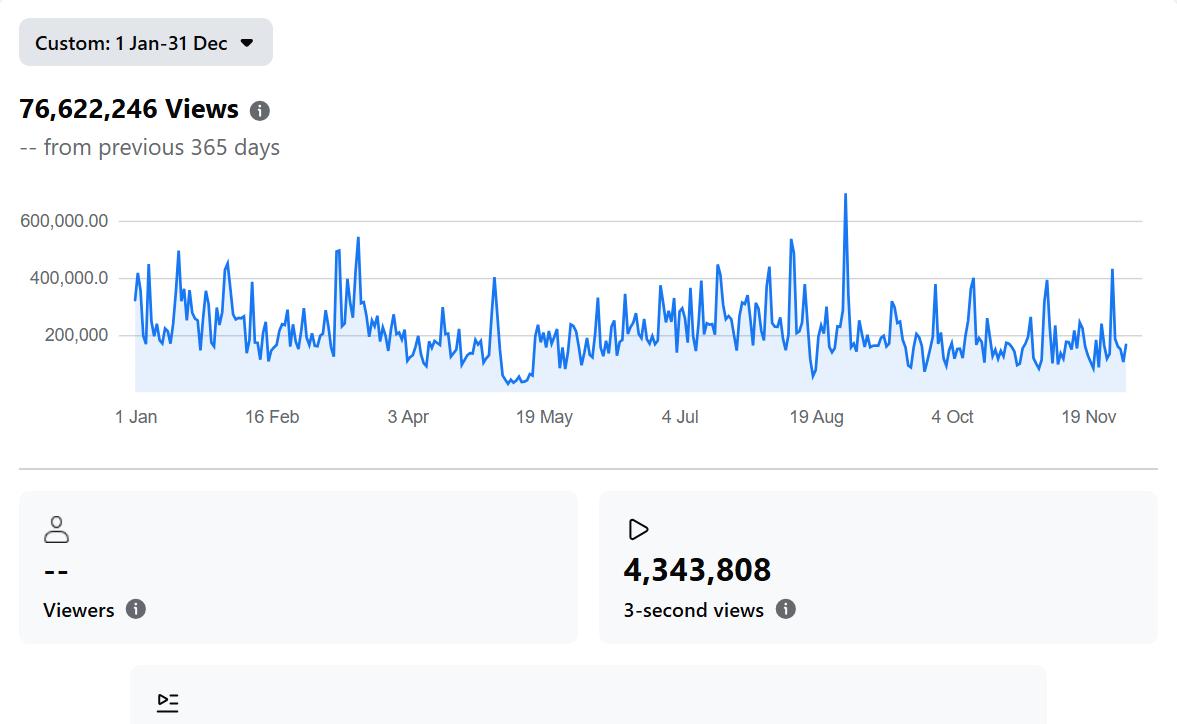Screen dimensions: 1177x724
Task: Click the 600,000.00 y-axis label
Action: tap(64, 221)
